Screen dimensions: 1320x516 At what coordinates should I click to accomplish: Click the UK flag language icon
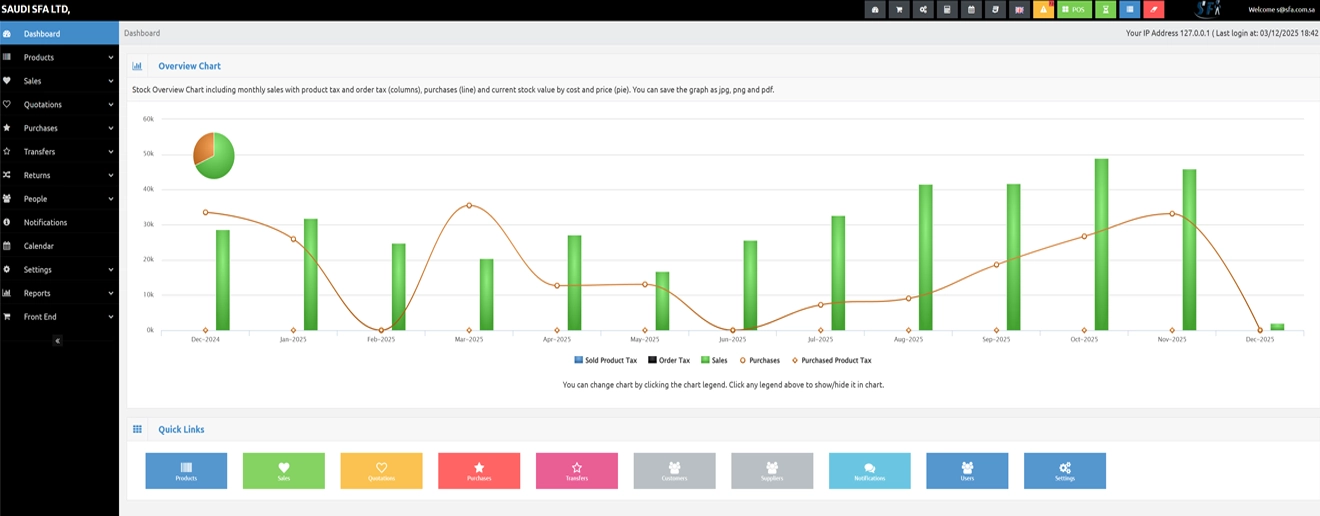point(1019,10)
